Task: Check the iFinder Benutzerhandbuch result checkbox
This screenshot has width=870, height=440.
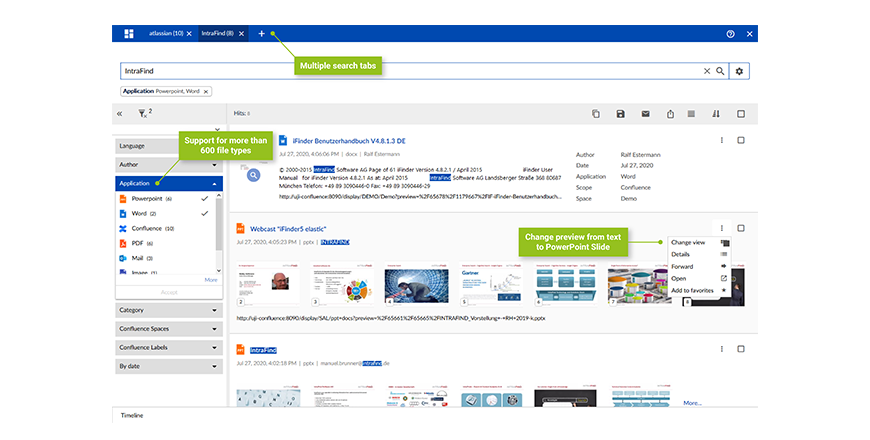Action: [741, 140]
